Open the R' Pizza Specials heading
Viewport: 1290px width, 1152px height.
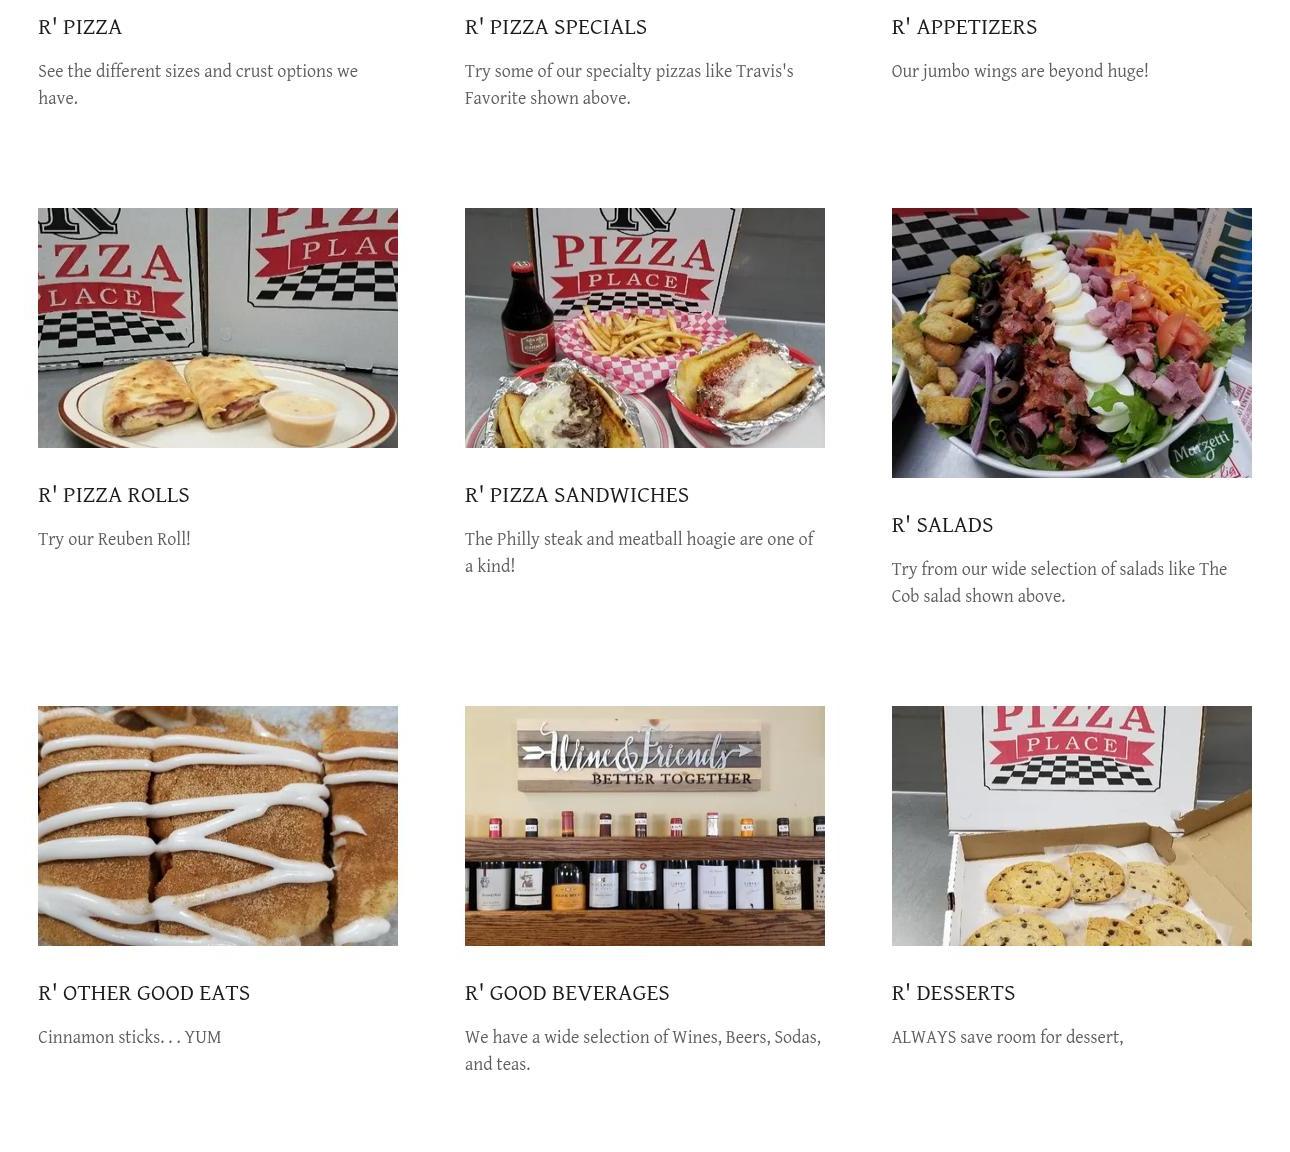[556, 27]
